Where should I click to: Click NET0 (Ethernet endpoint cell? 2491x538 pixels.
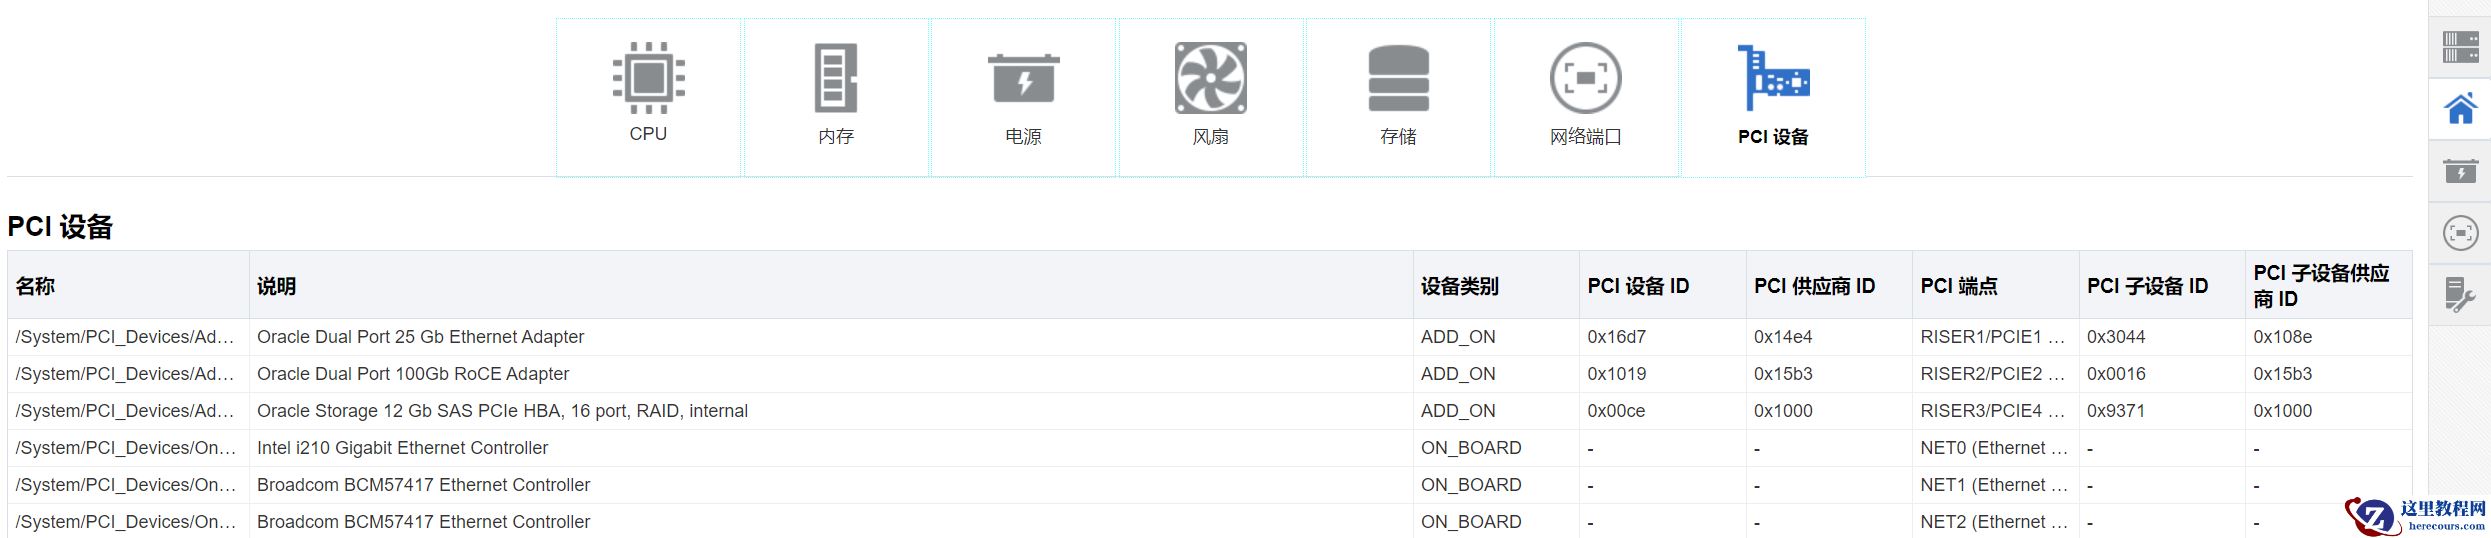(1994, 448)
